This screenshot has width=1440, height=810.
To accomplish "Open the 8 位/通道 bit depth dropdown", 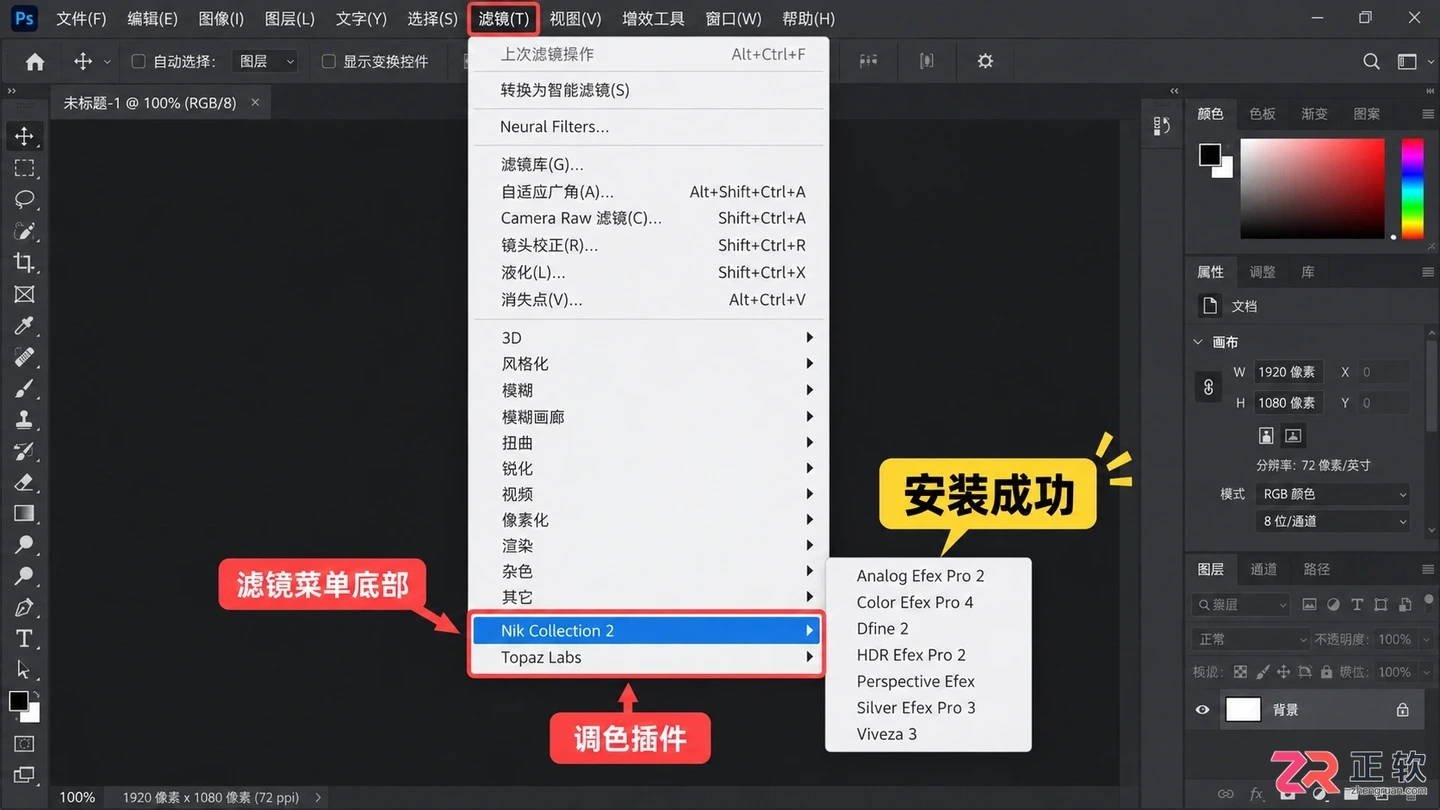I will pyautogui.click(x=1333, y=521).
